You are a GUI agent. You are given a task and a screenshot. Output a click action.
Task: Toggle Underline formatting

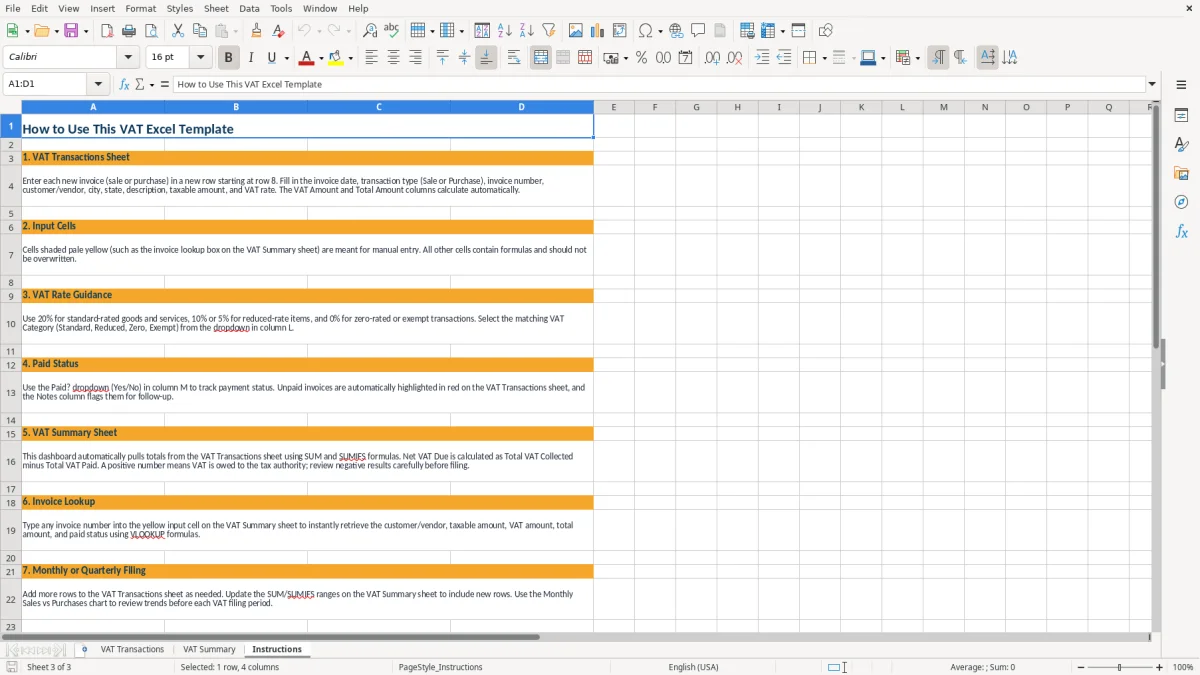pyautogui.click(x=271, y=58)
